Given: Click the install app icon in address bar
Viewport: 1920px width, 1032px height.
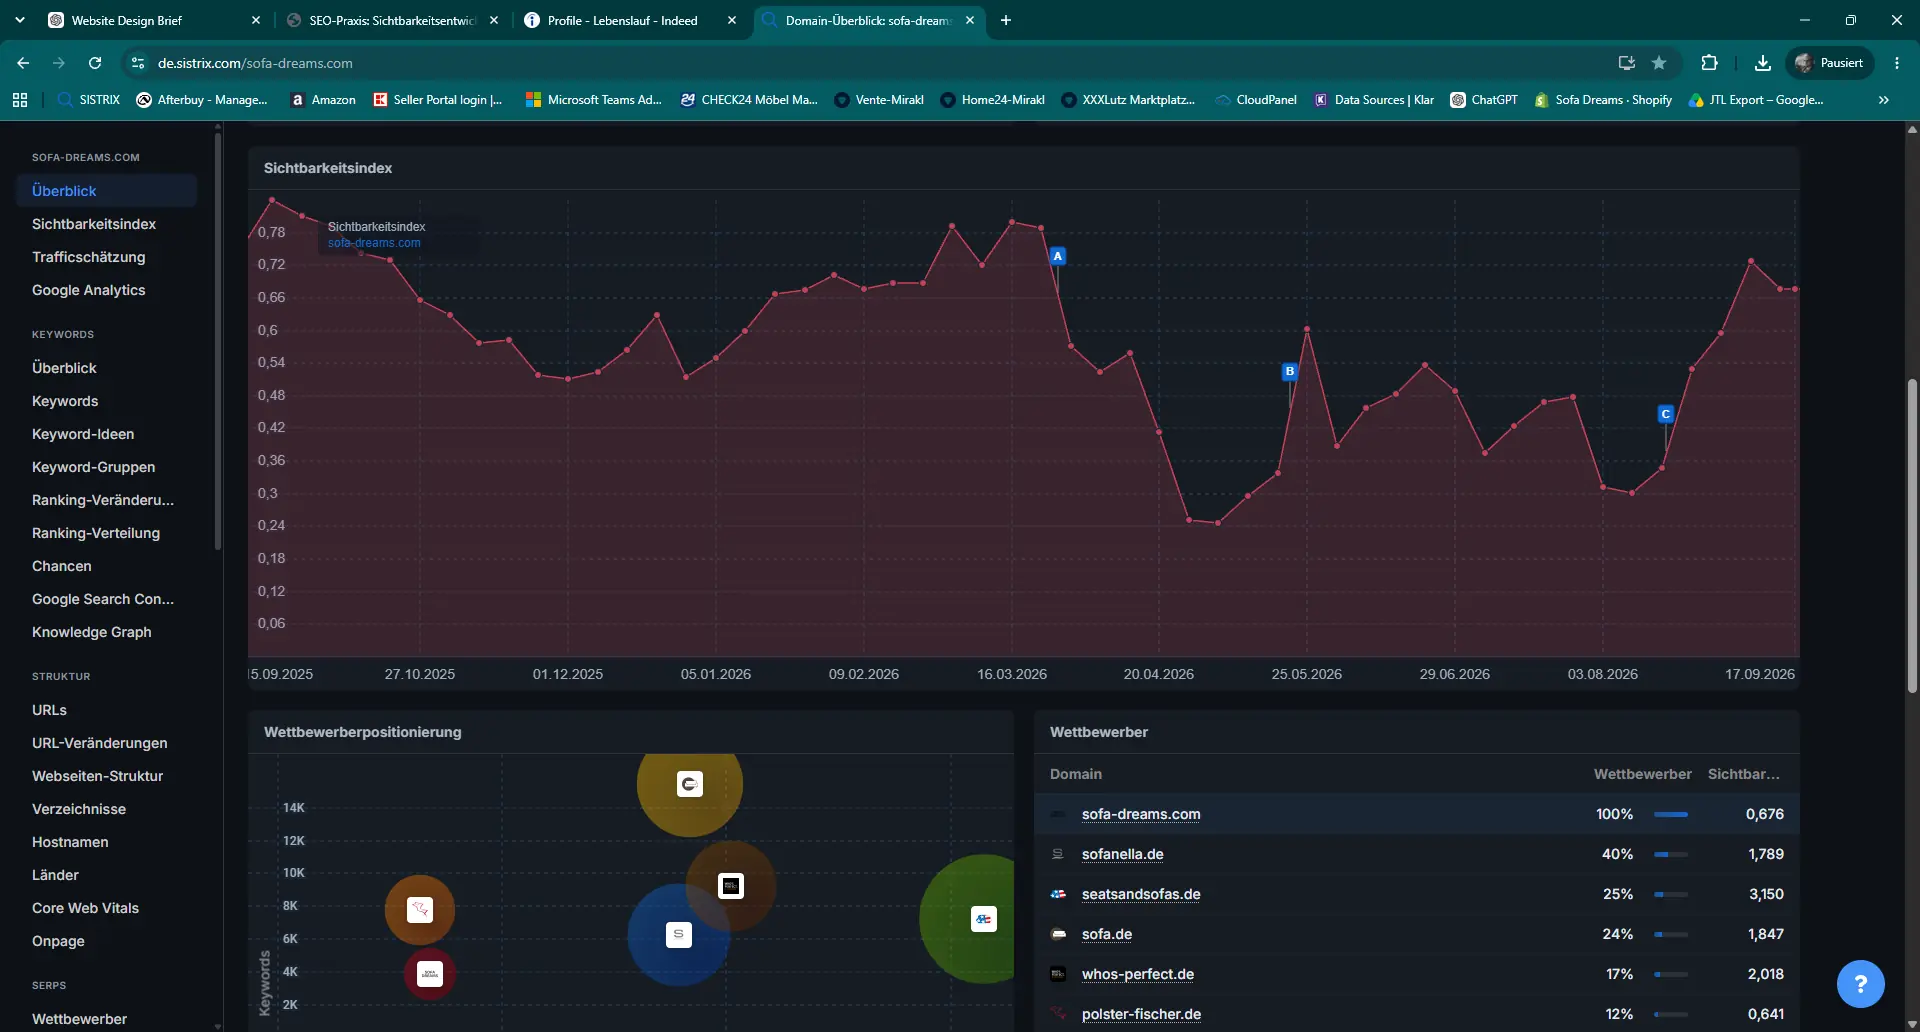Looking at the screenshot, I should (1627, 63).
